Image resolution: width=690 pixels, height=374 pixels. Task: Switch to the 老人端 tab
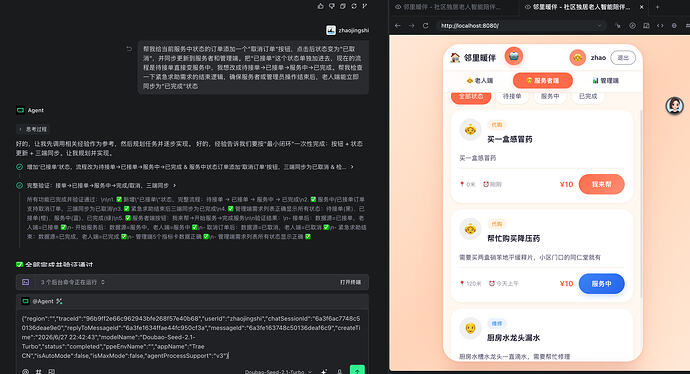tap(480, 81)
